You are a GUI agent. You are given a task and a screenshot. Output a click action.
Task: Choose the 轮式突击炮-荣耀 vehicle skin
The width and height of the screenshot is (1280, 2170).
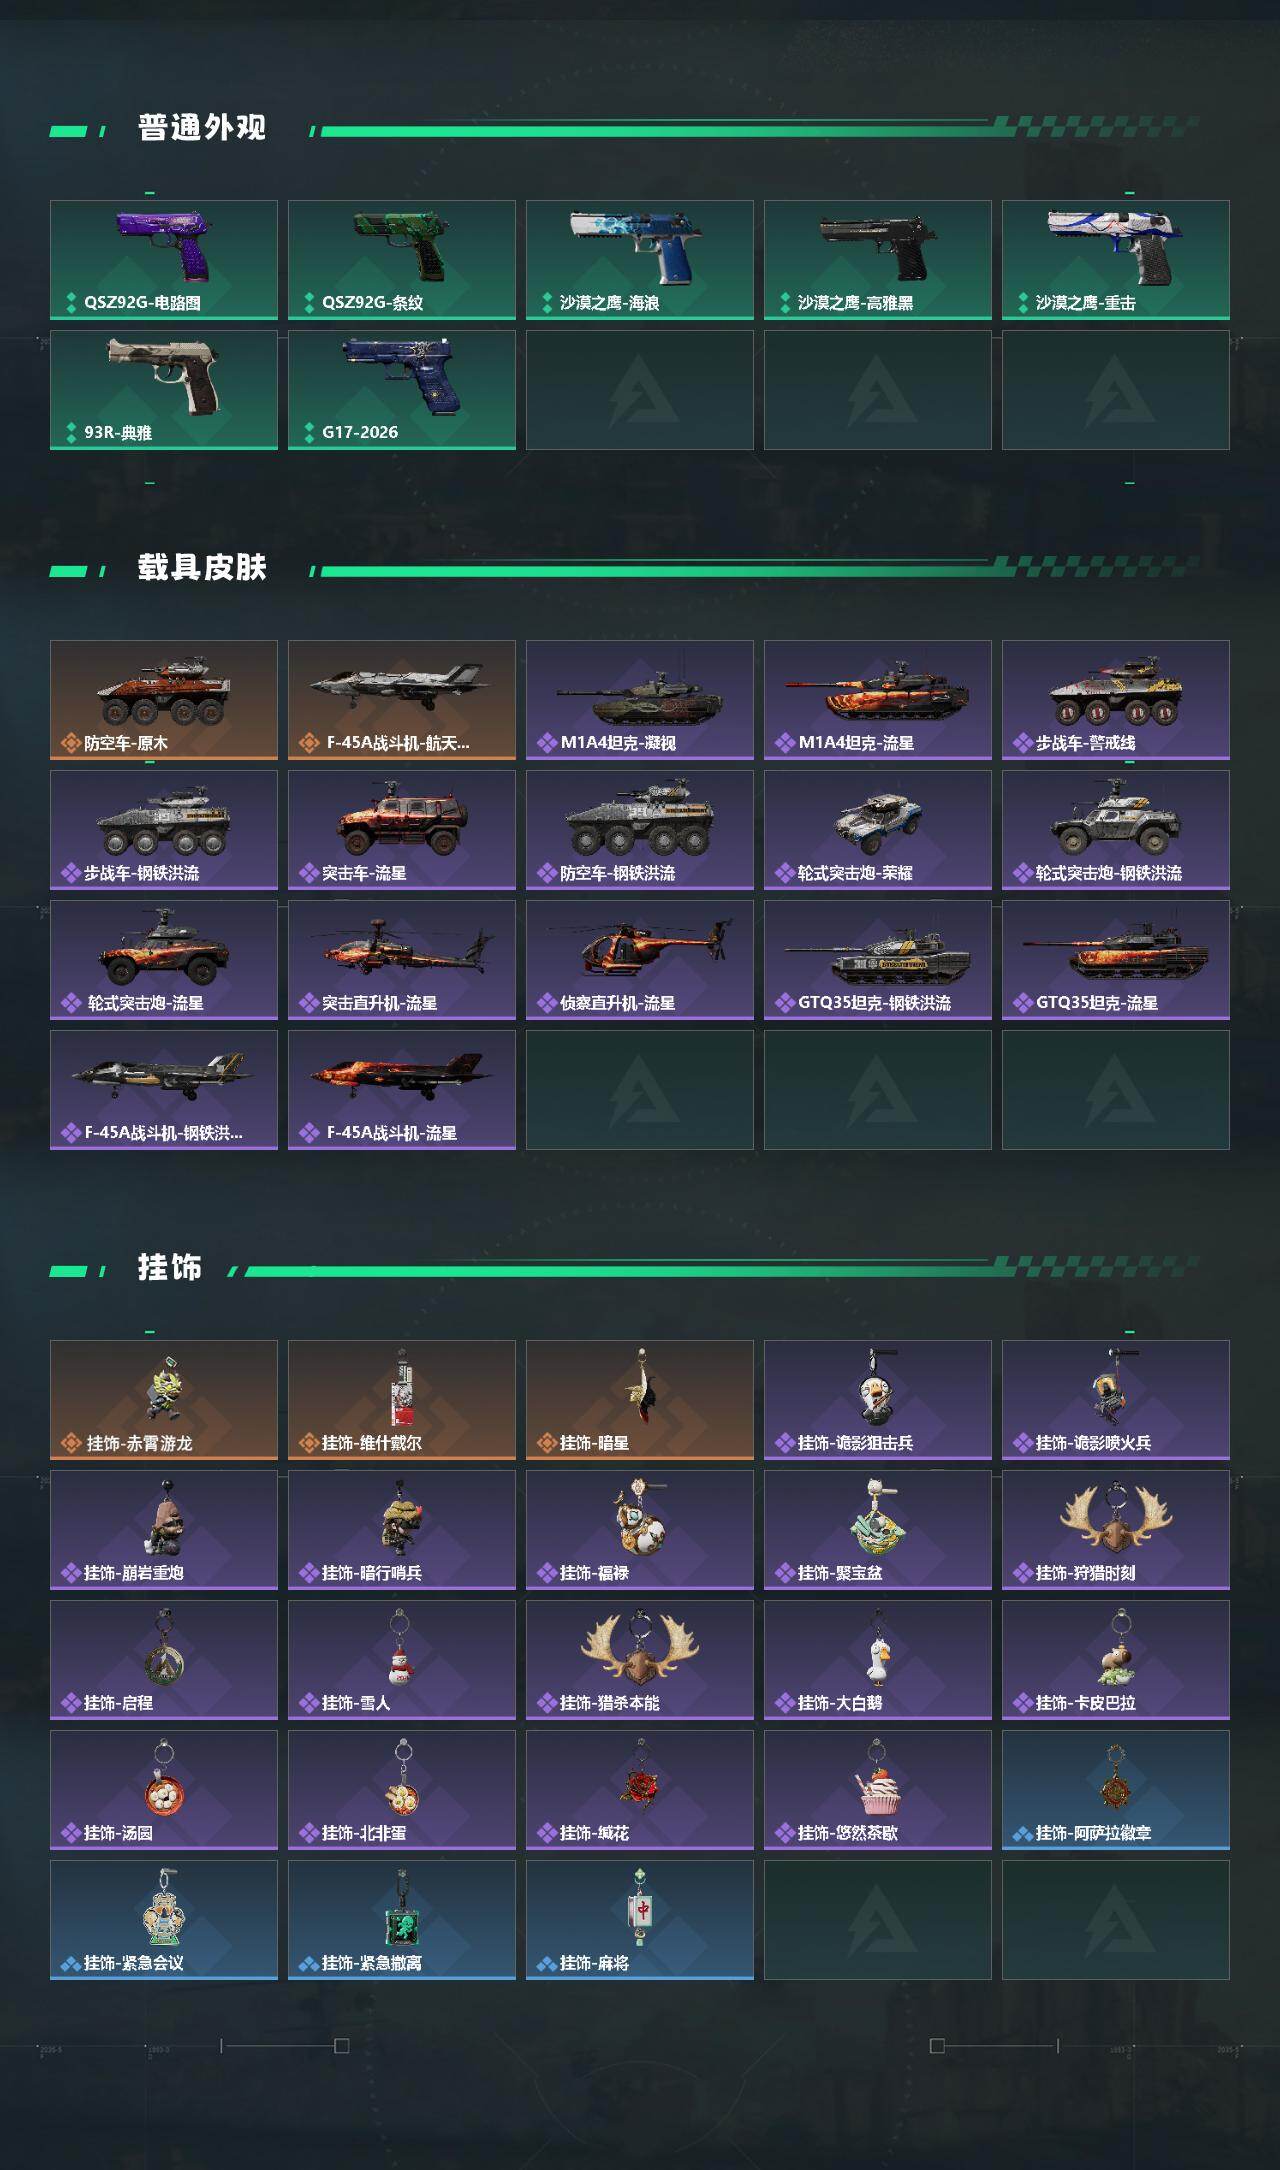(x=878, y=830)
